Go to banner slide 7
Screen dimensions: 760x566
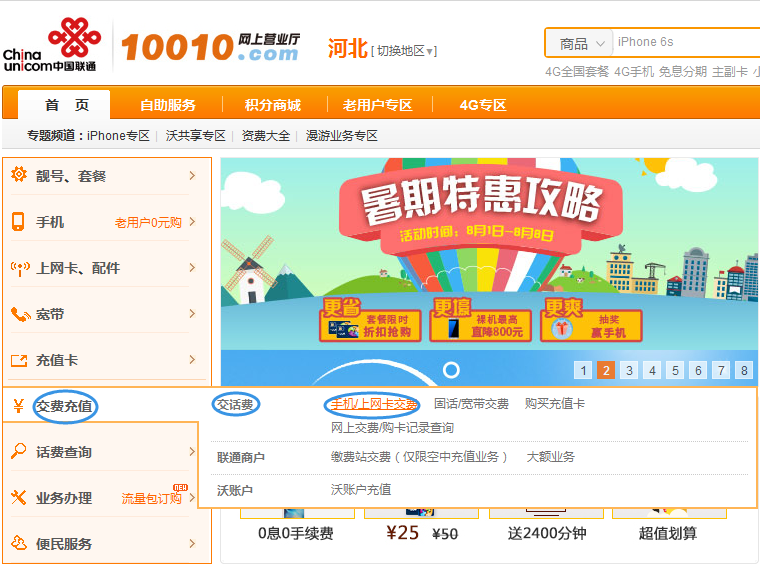point(721,370)
